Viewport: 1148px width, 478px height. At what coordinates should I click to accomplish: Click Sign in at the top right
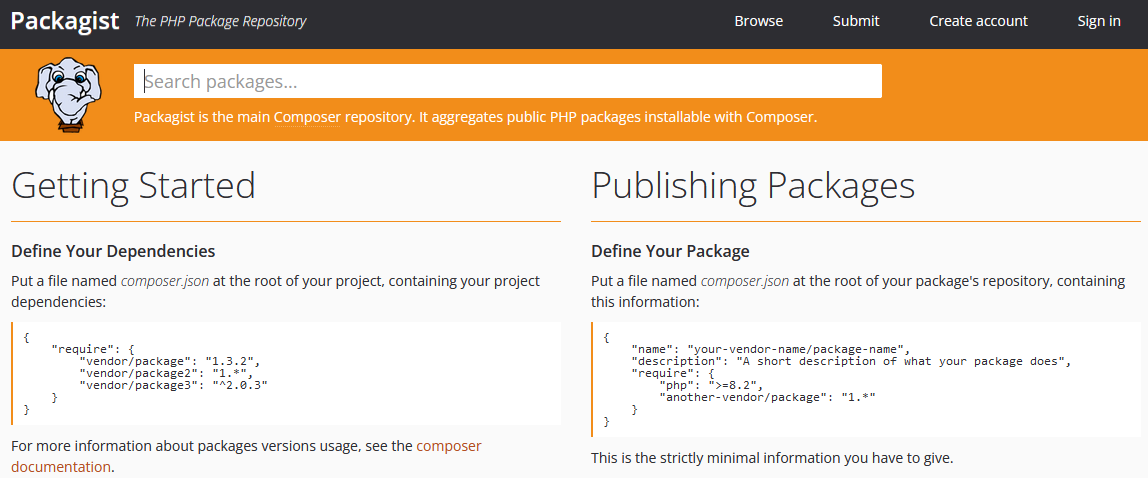(1098, 21)
